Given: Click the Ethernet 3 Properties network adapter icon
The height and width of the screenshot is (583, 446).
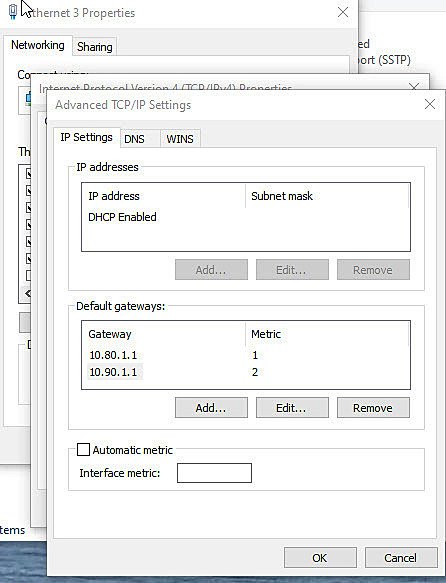Looking at the screenshot, I should pyautogui.click(x=13, y=12).
